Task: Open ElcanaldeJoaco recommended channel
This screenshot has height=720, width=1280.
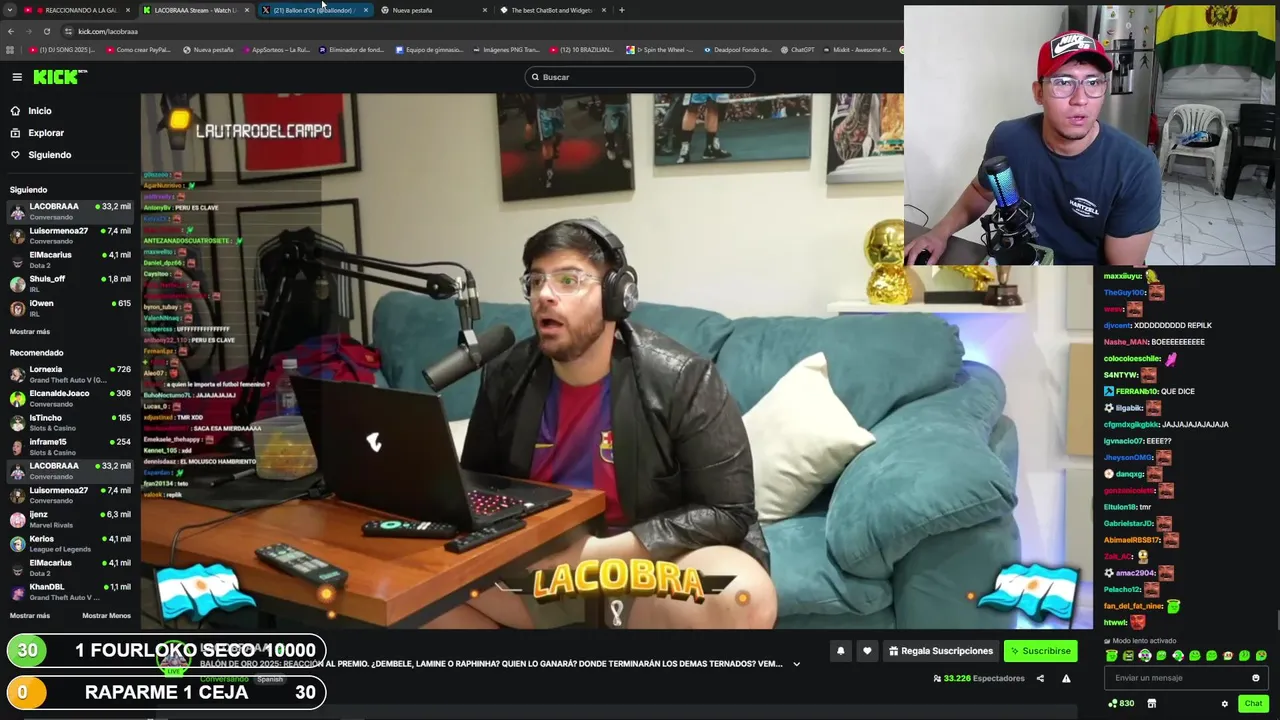Action: click(70, 398)
